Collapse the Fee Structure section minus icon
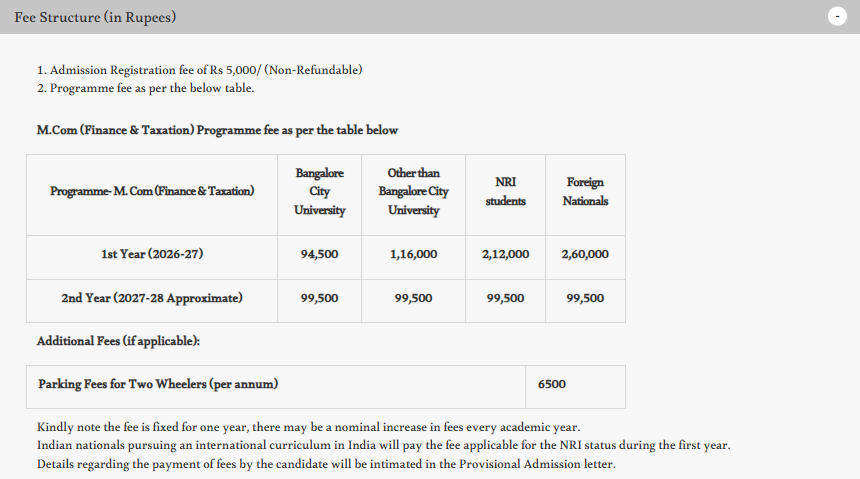Viewport: 860px width, 479px height. coord(838,17)
